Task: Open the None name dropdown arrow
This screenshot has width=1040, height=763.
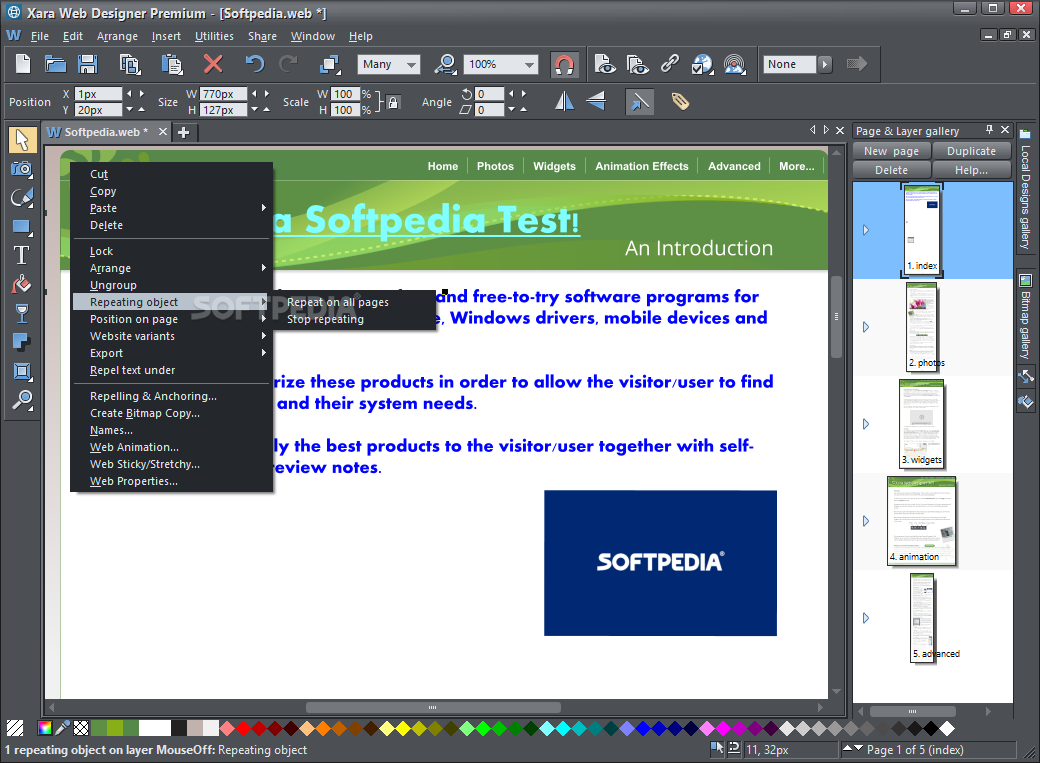Action: click(x=824, y=64)
